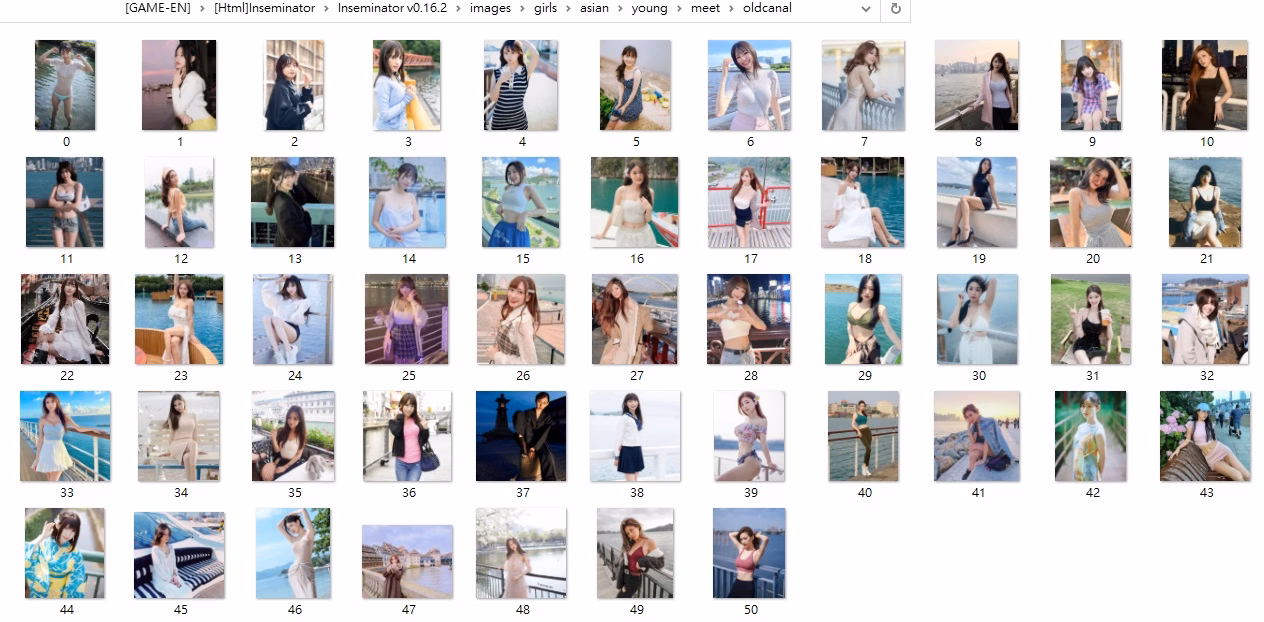The height and width of the screenshot is (622, 1264).
Task: Select thumbnail of file 32
Action: 1205,319
